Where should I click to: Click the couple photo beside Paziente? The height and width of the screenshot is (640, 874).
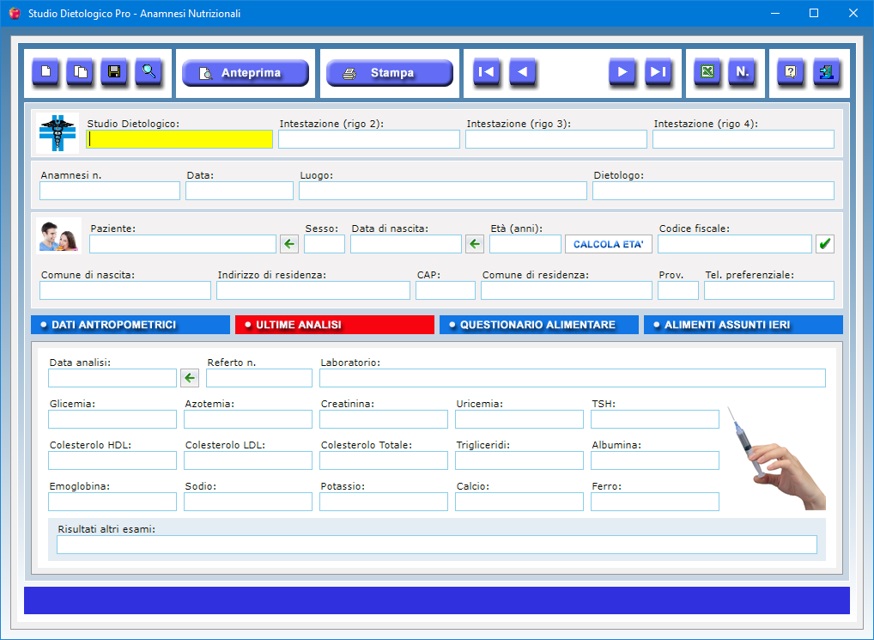(x=59, y=236)
